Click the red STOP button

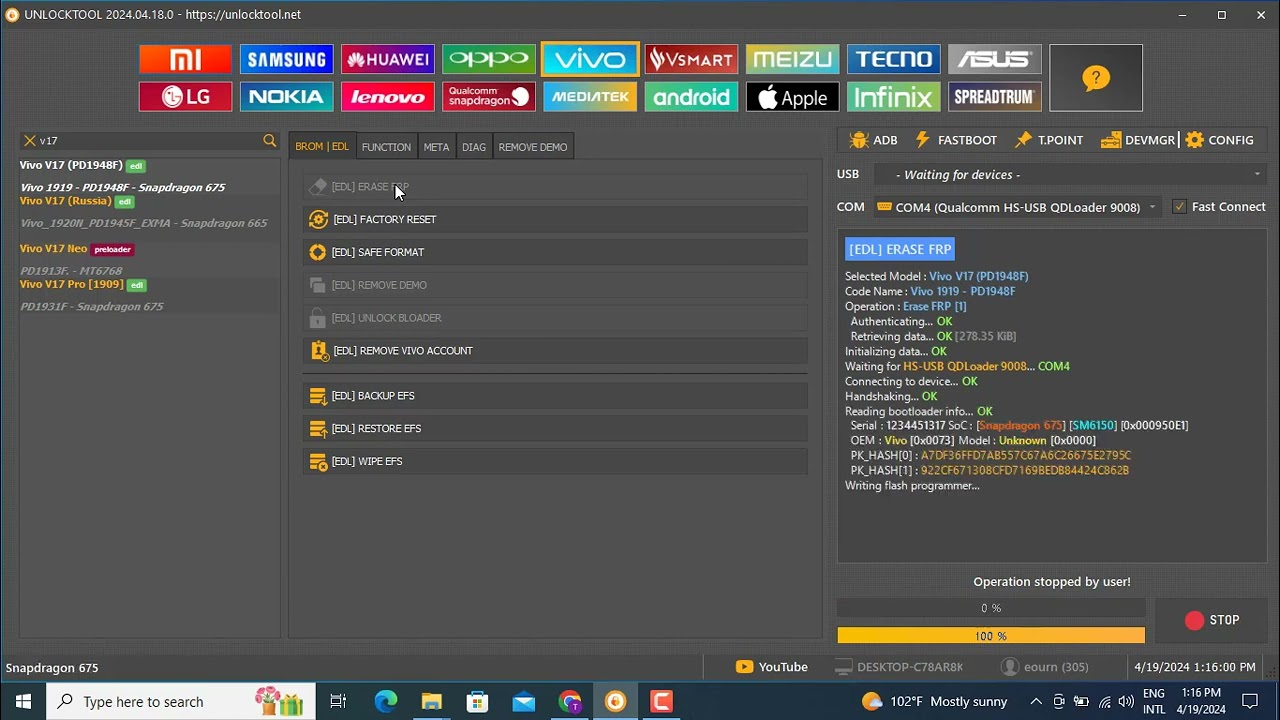[x=1212, y=620]
